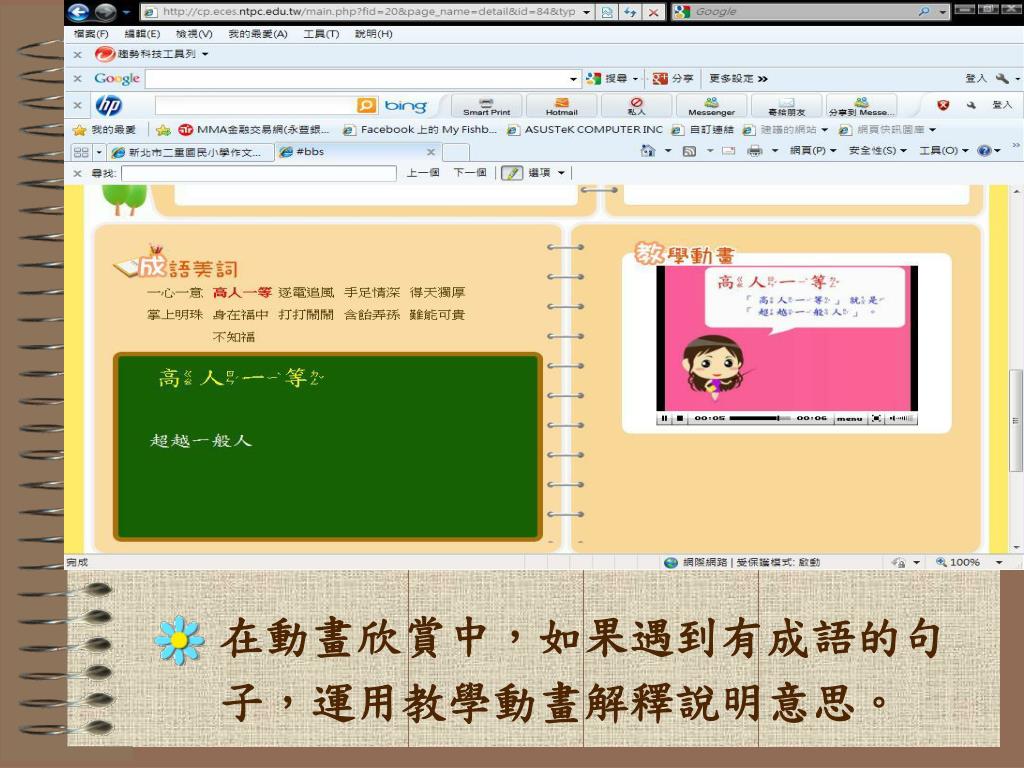
Task: Stop the teaching animation video
Action: point(680,418)
